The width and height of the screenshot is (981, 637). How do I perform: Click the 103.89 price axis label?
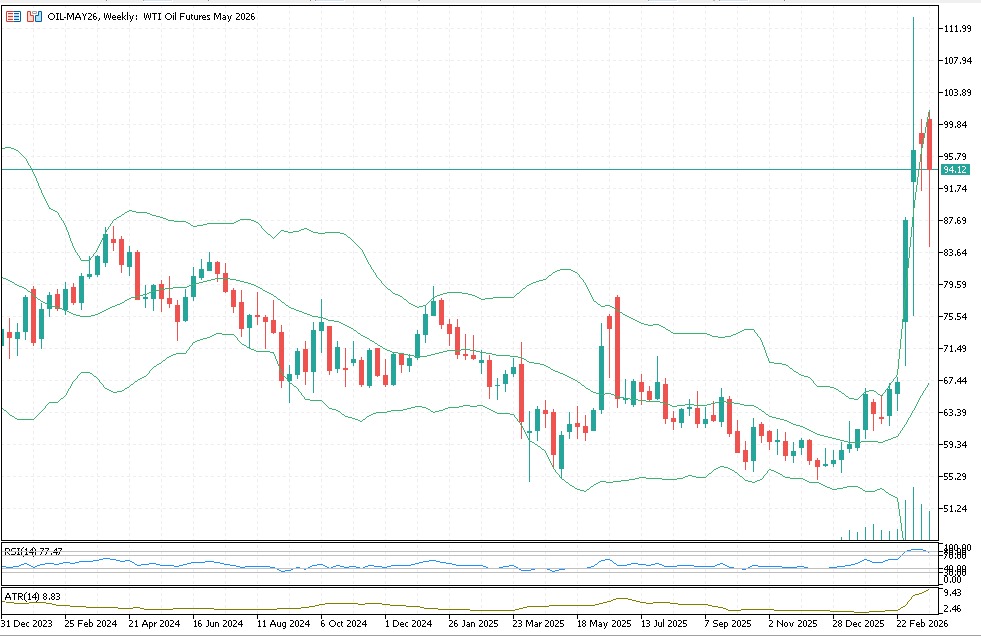[x=958, y=93]
